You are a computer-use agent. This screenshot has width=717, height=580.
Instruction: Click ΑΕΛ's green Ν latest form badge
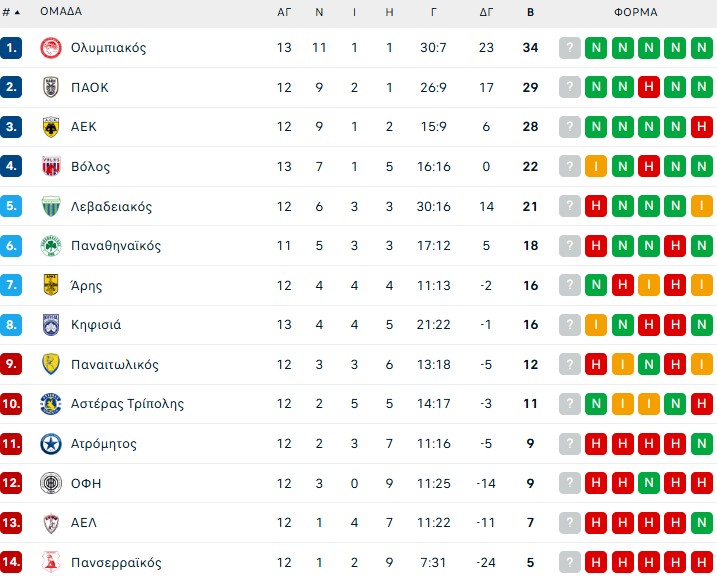click(x=701, y=523)
